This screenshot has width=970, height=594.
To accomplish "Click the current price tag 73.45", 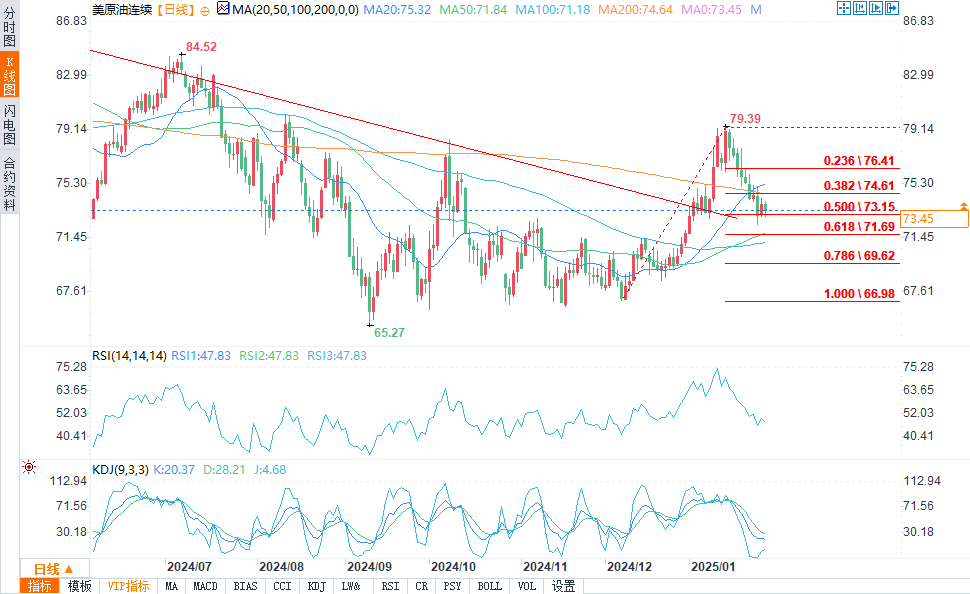I will point(935,218).
